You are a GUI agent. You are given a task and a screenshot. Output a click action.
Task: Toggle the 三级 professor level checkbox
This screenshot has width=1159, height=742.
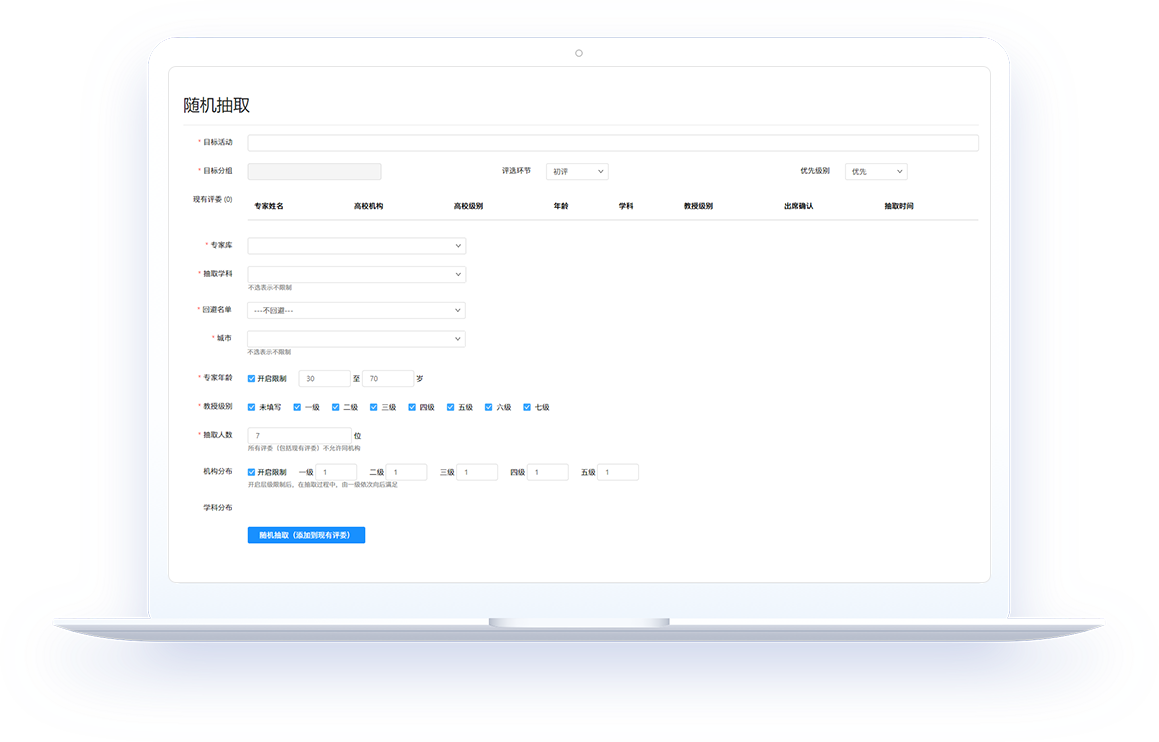coord(374,408)
